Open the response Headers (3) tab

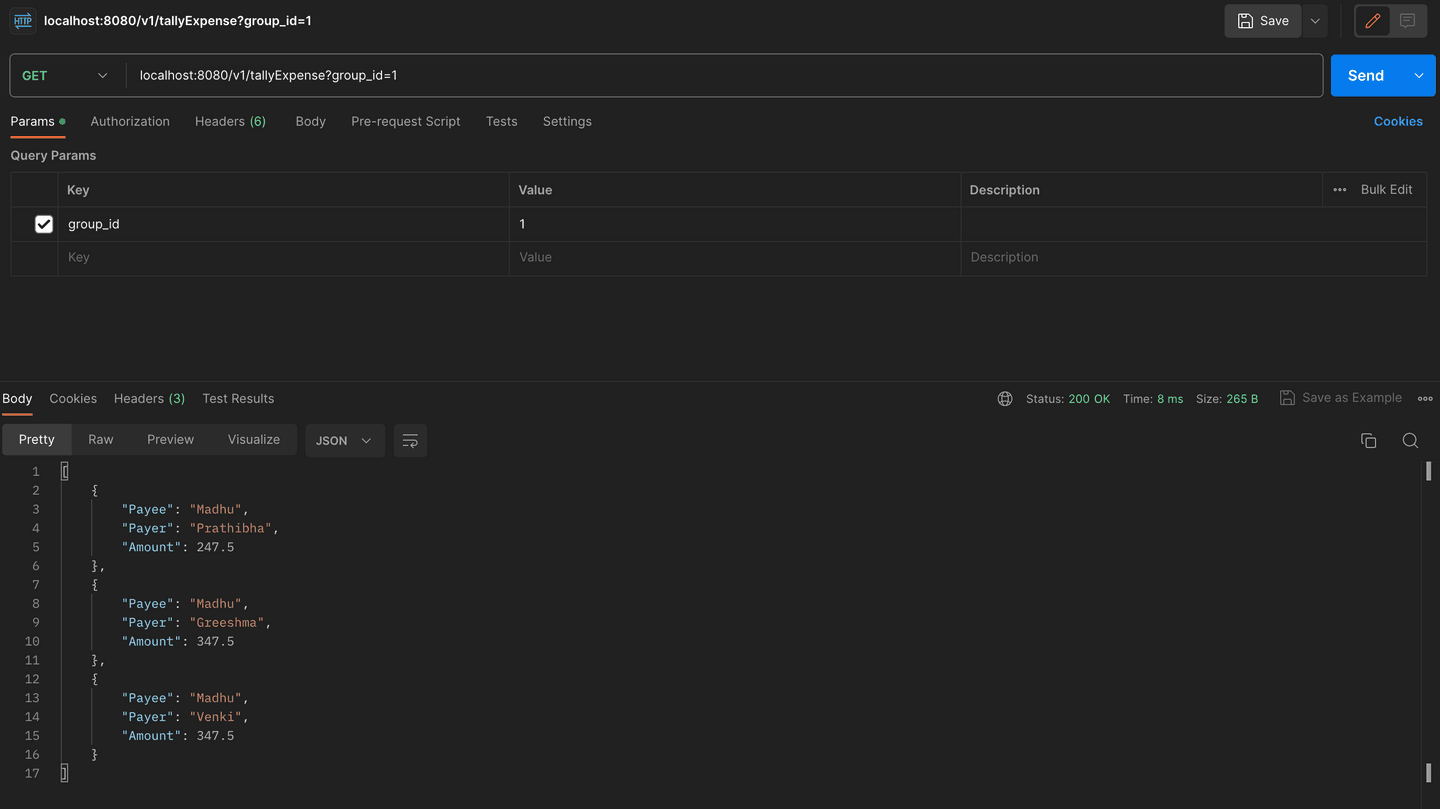(x=149, y=398)
